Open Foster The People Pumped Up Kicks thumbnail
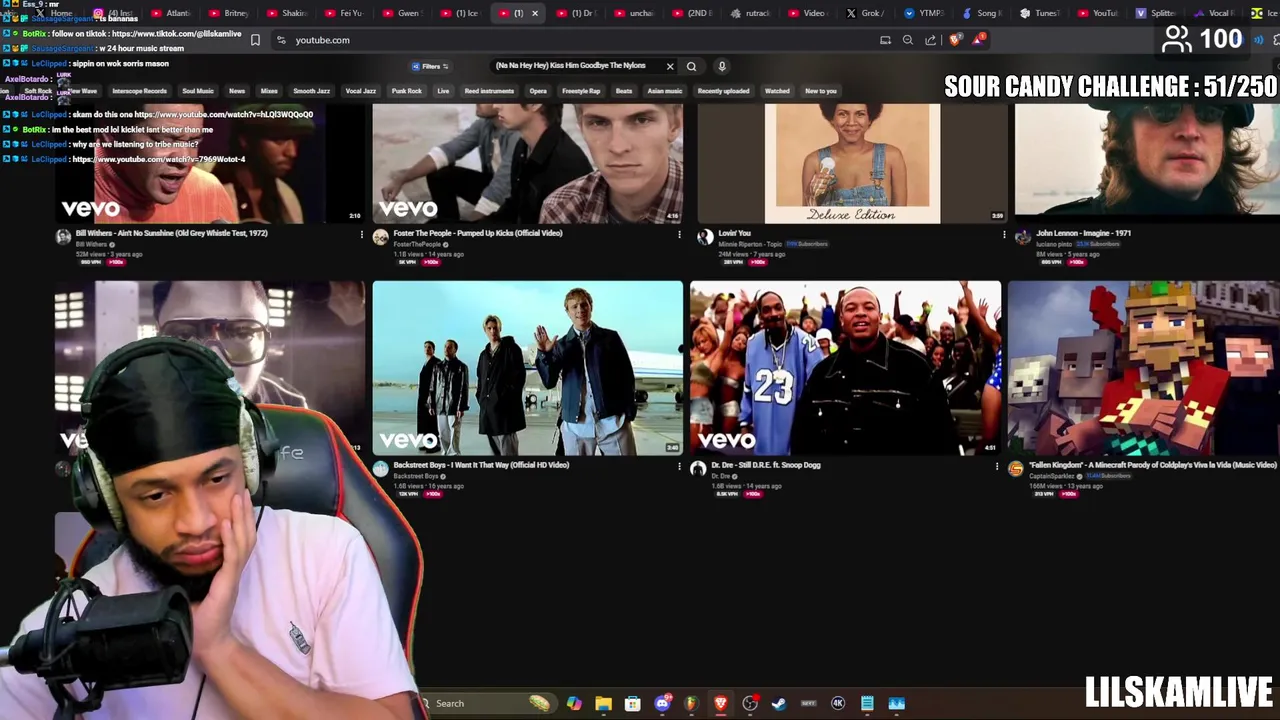 tap(528, 164)
